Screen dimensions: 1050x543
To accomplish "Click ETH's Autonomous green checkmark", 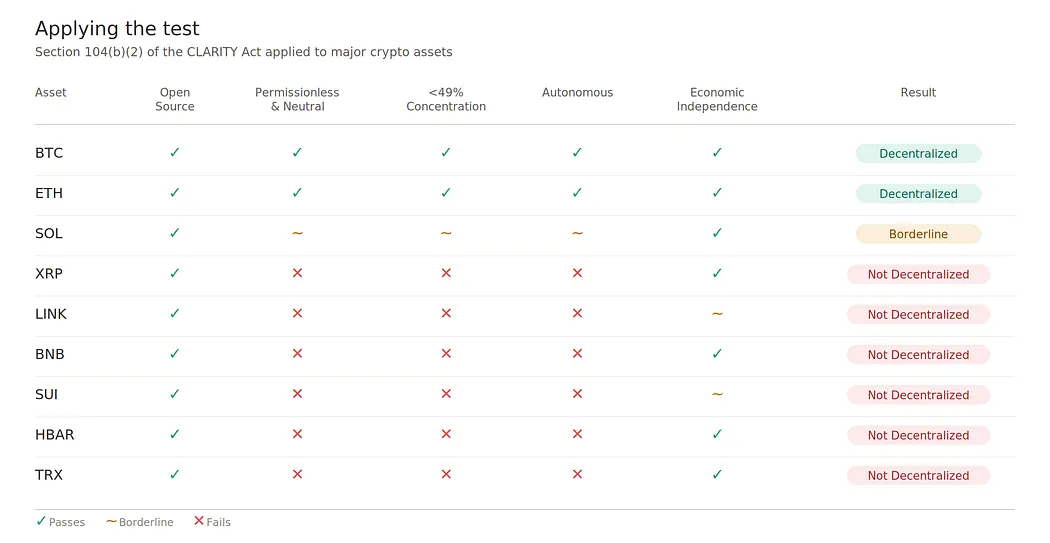I will pos(577,193).
